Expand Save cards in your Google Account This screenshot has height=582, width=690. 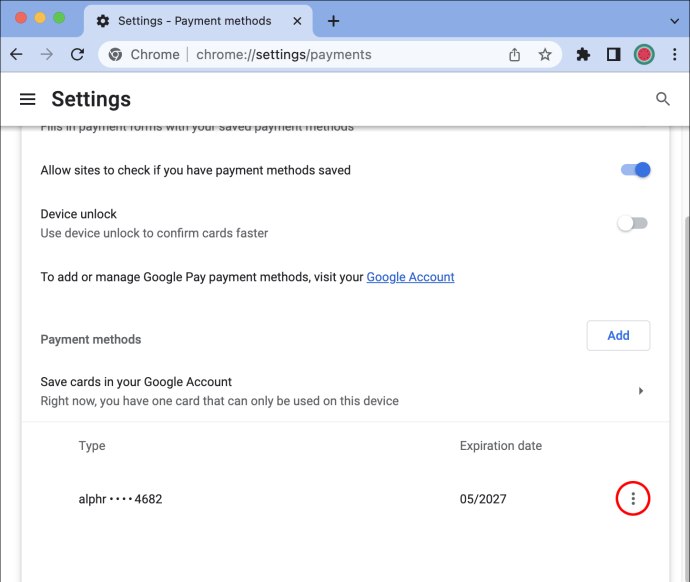pos(345,391)
